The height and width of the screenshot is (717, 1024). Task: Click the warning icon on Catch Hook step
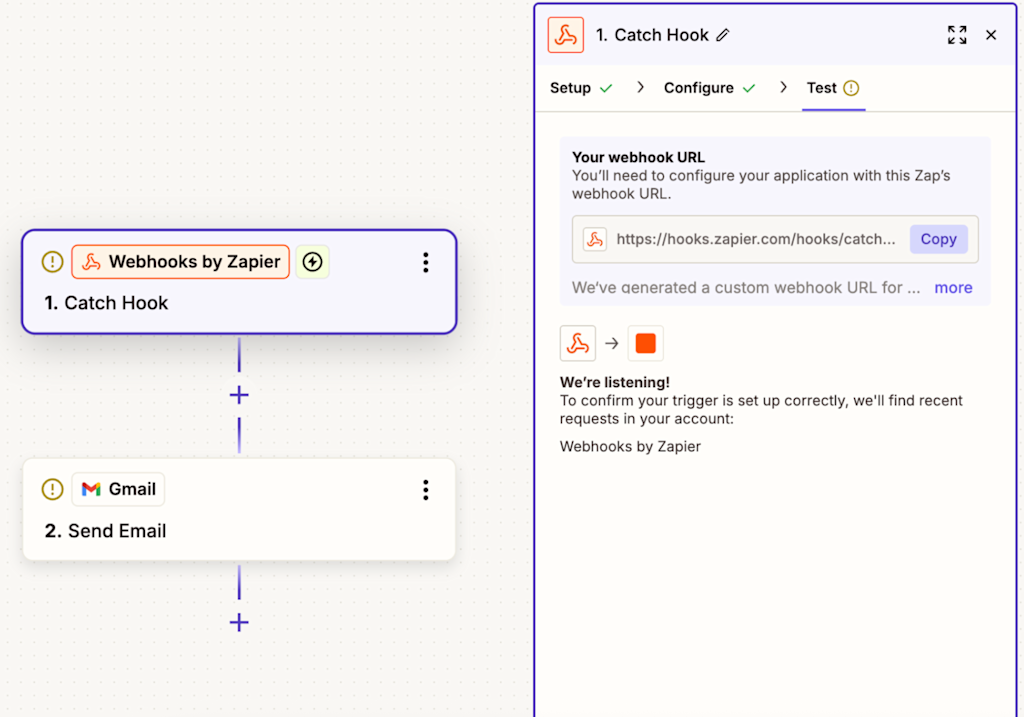point(52,262)
